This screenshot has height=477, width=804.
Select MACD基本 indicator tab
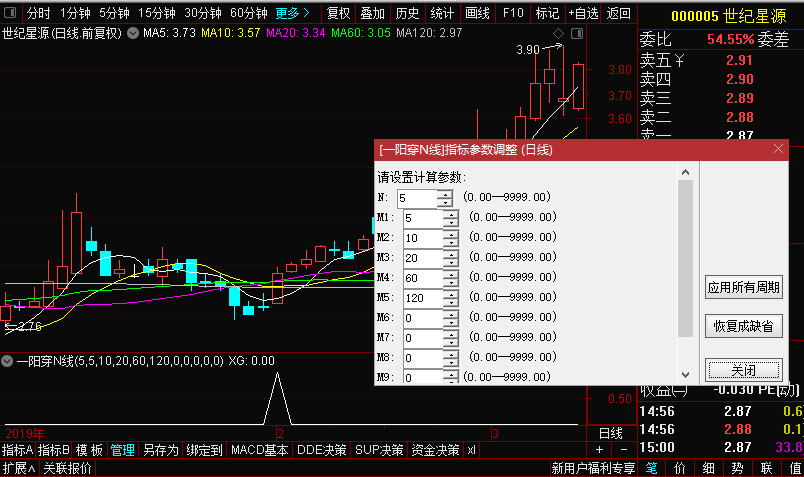(259, 450)
